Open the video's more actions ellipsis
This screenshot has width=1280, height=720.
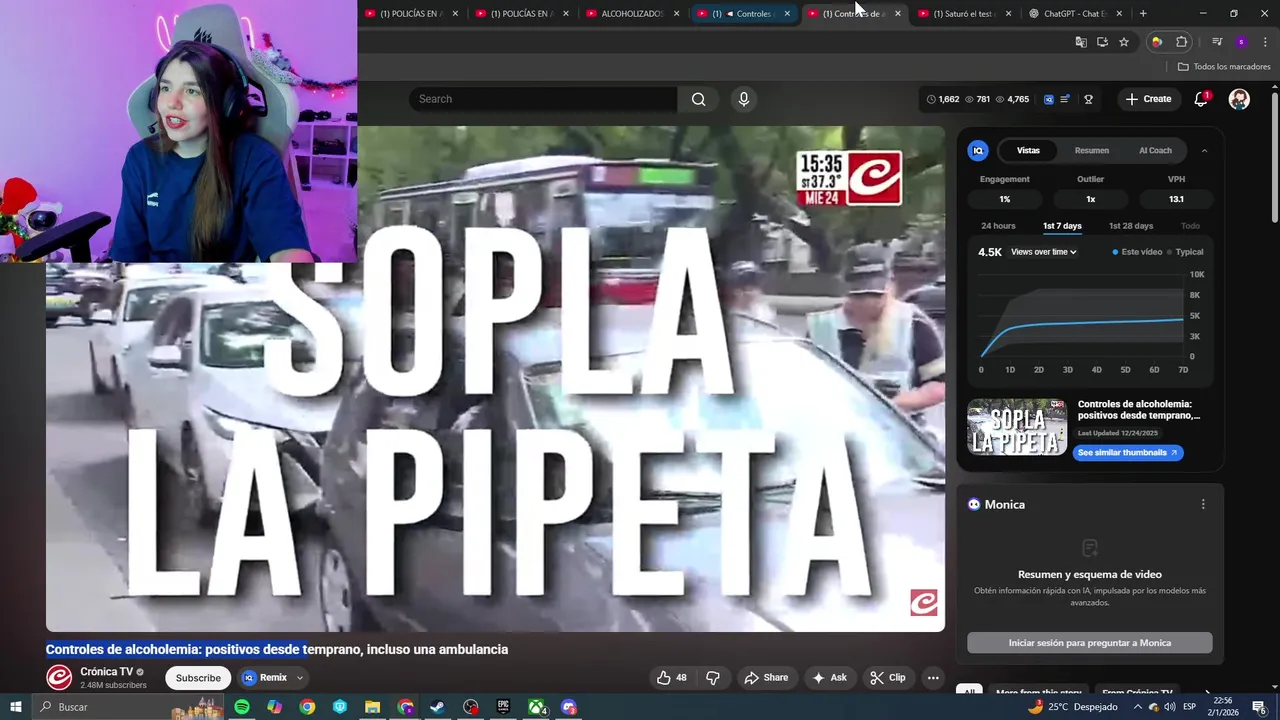click(933, 677)
